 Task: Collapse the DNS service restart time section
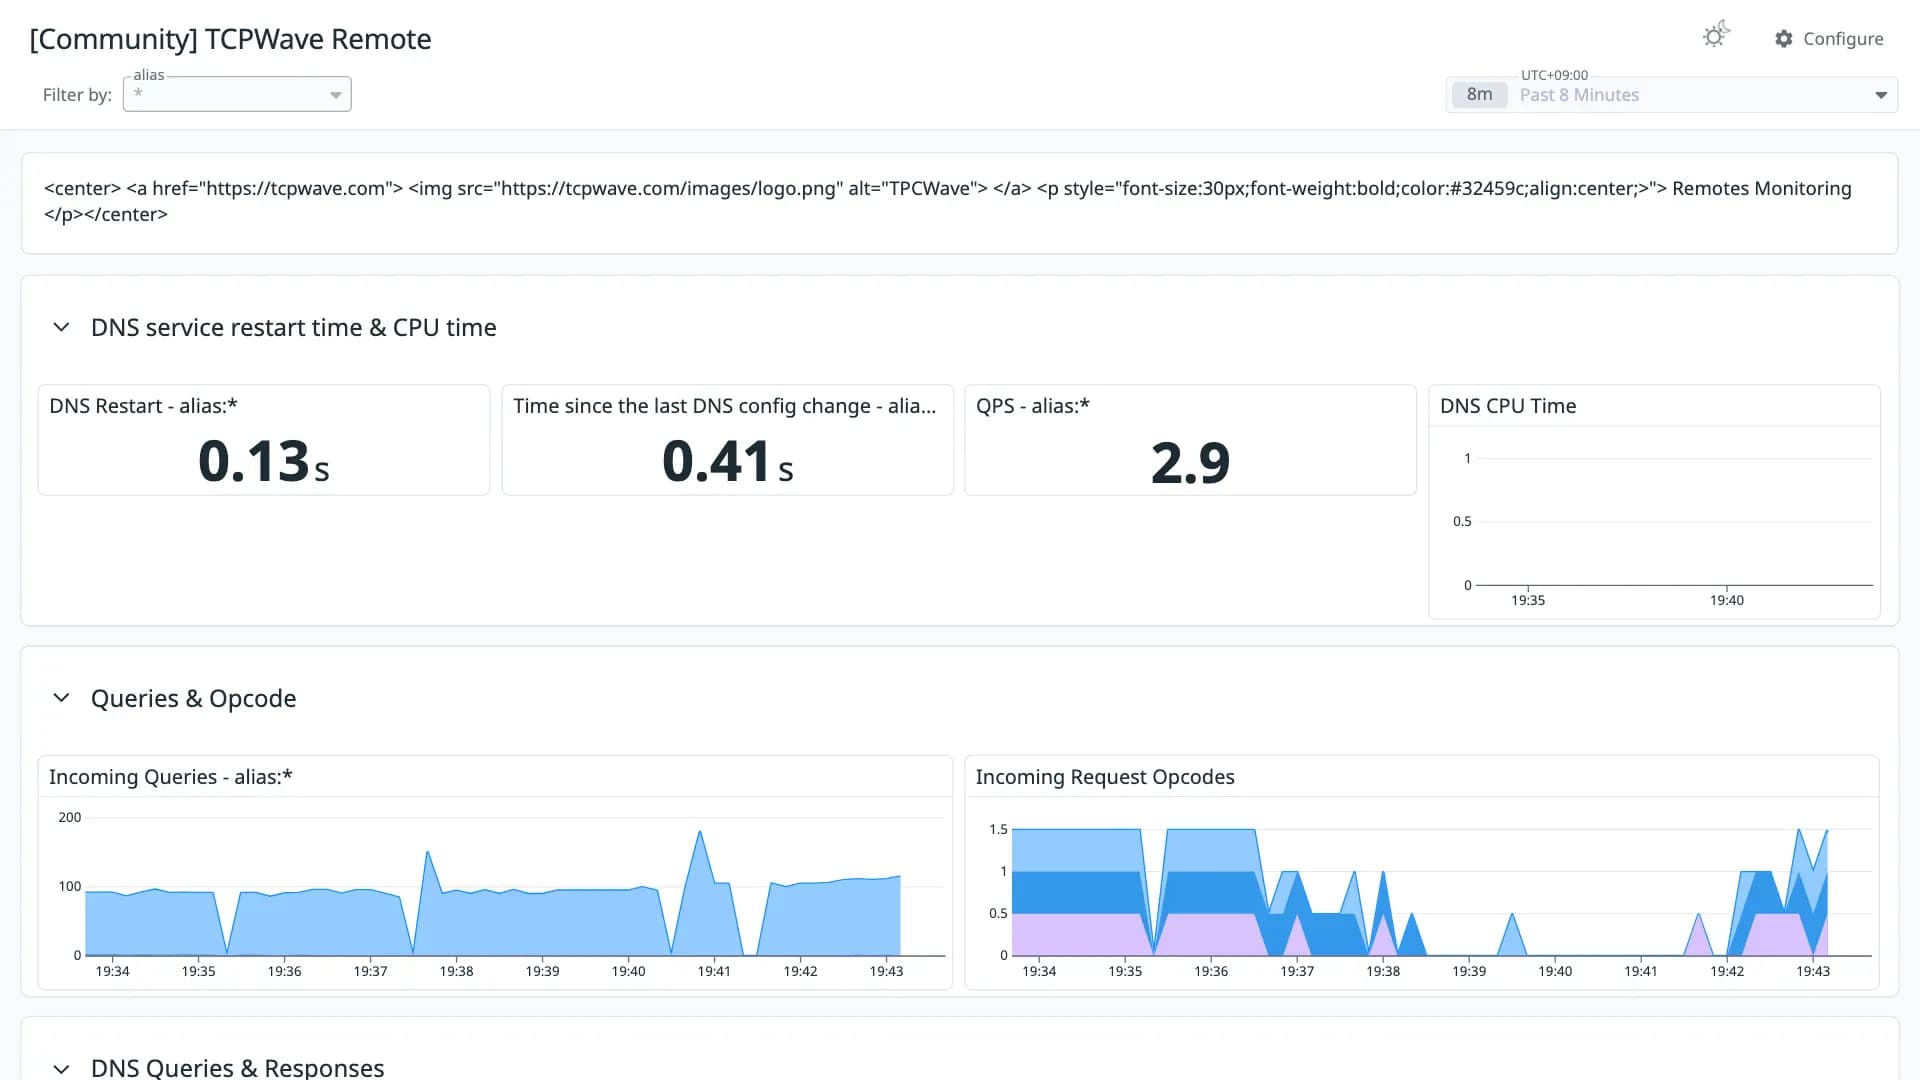coord(61,327)
